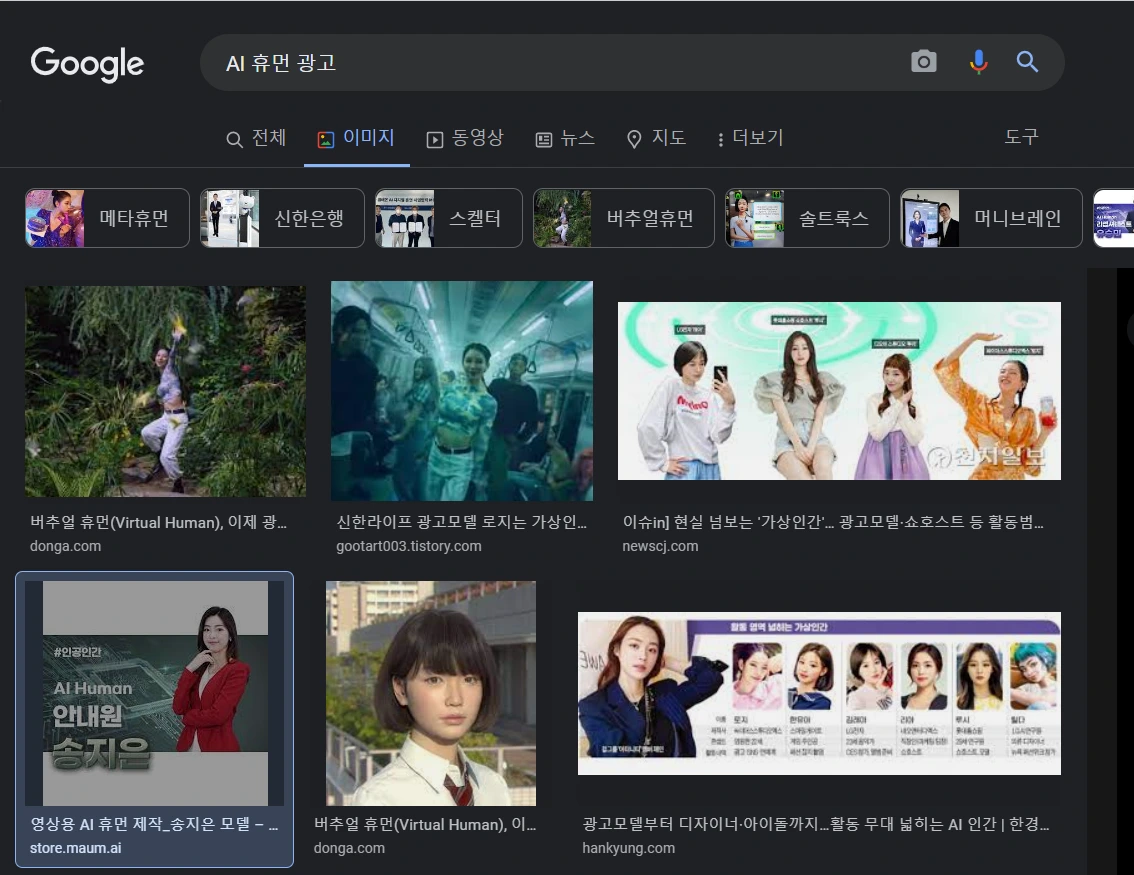Open the AI Human 안내원 송지은 image

tap(155, 693)
